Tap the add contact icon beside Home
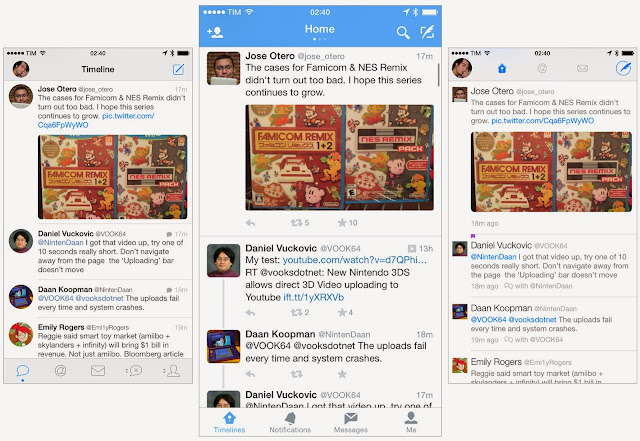 (x=215, y=32)
